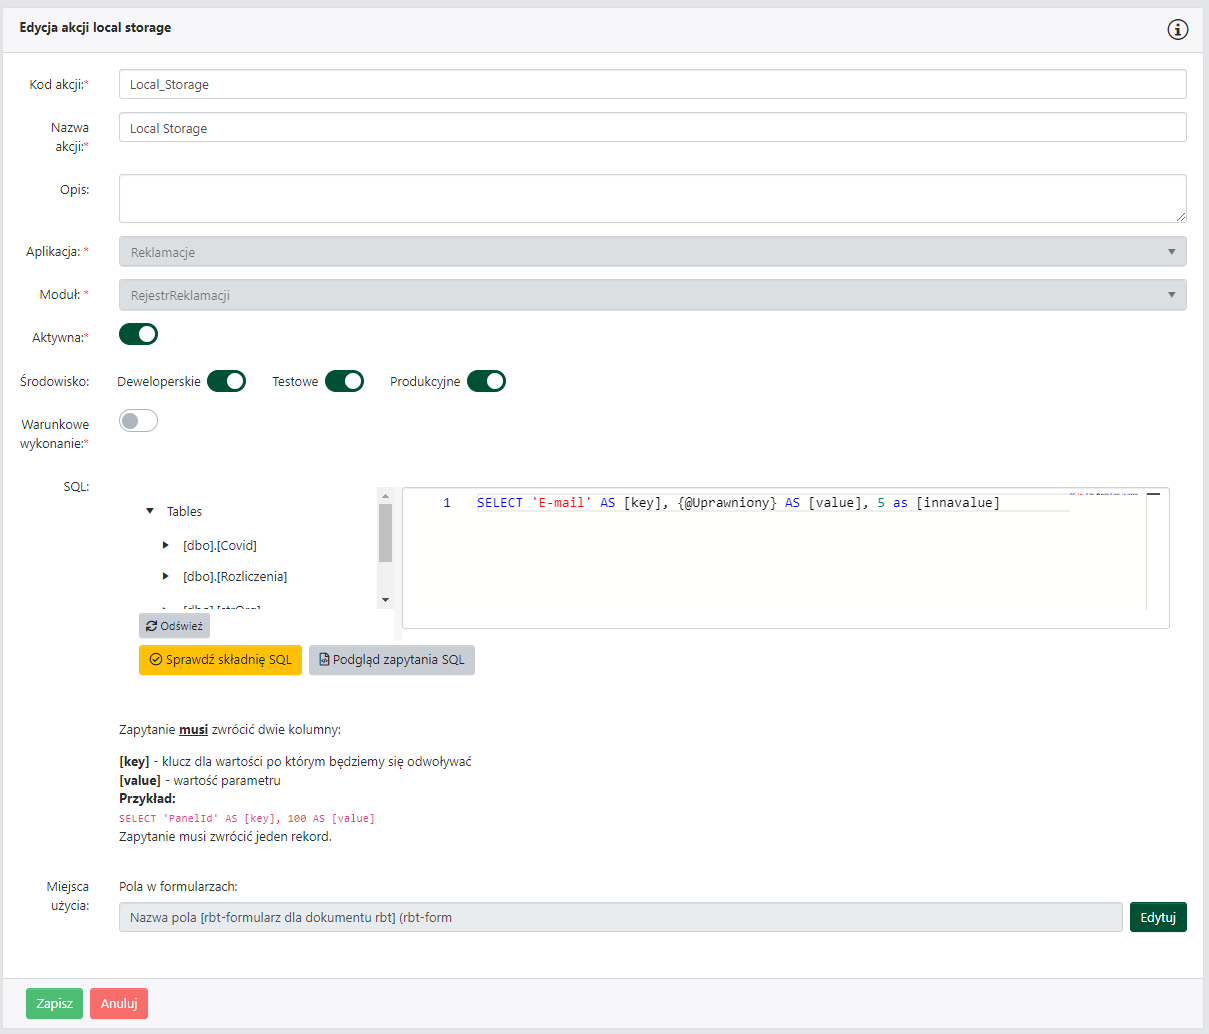
Task: Toggle the Produkcyjne environment switch
Action: click(x=486, y=381)
